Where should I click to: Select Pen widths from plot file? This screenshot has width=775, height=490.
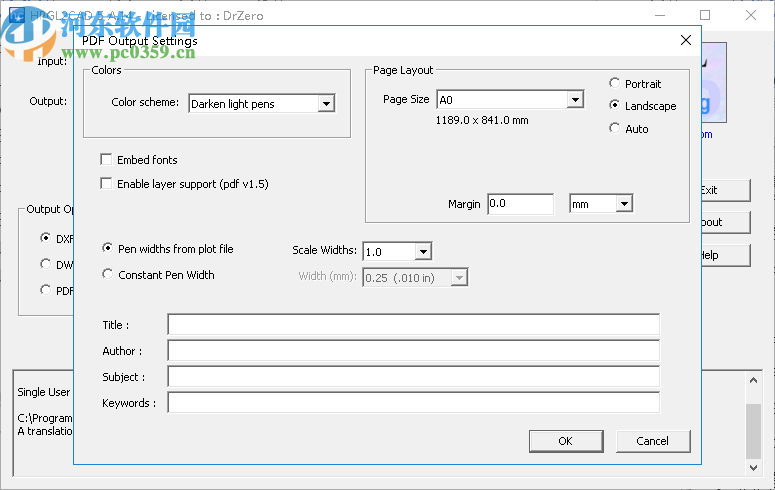click(x=107, y=248)
